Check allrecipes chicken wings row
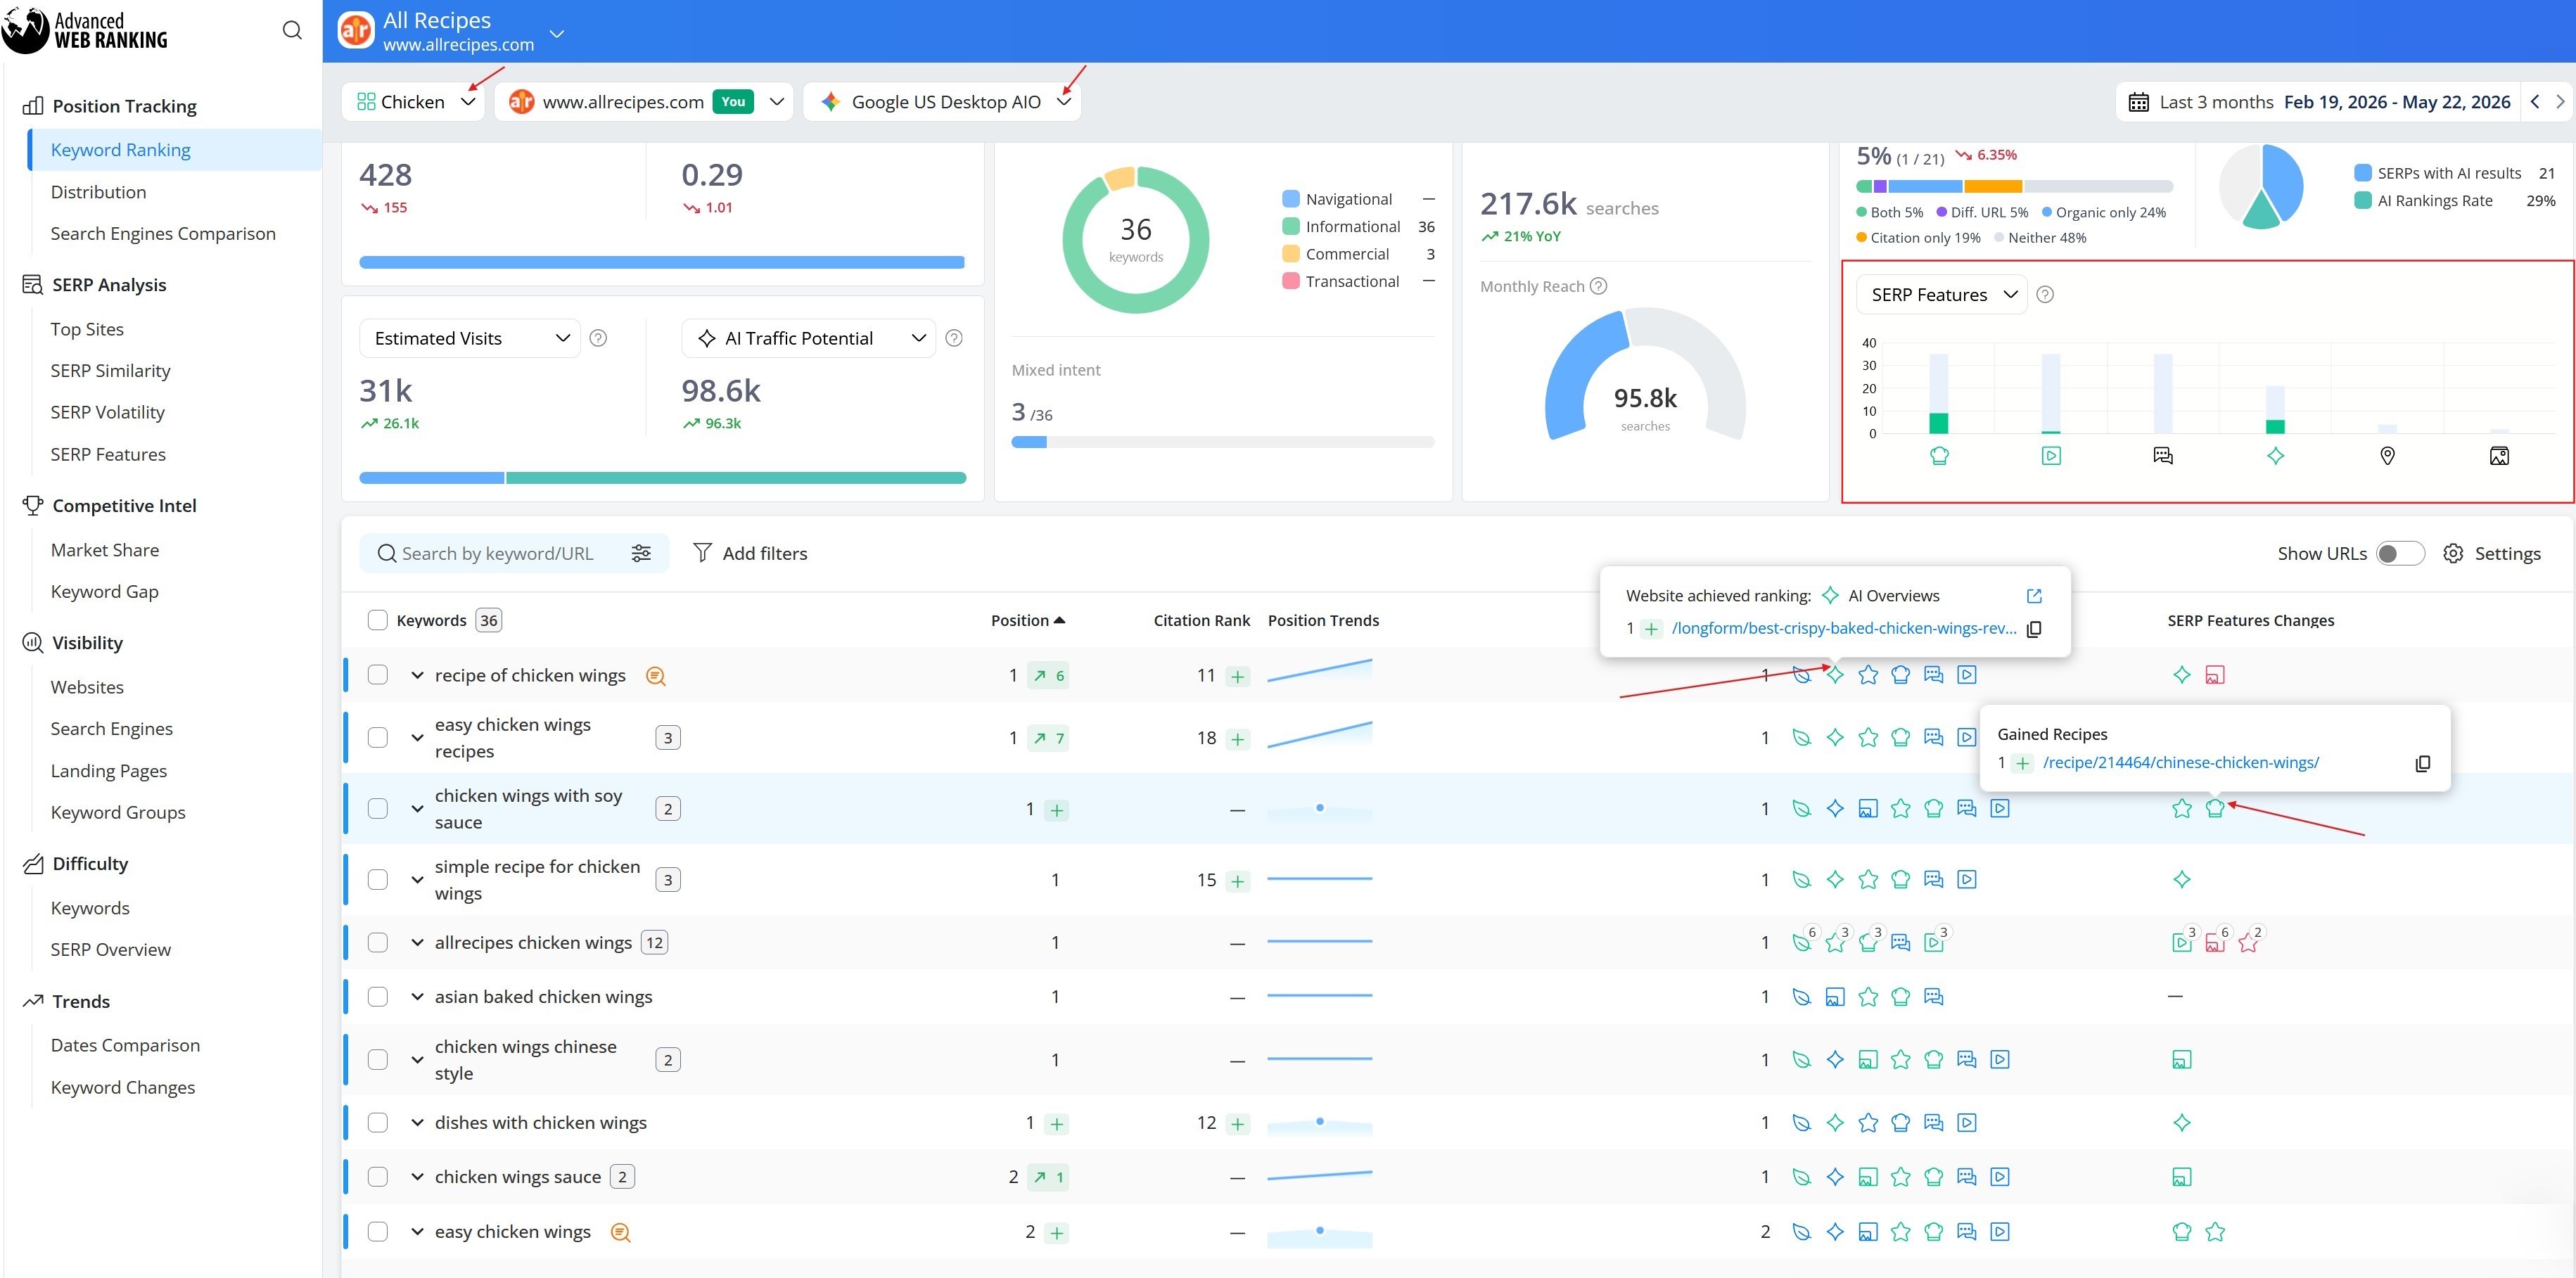This screenshot has width=2576, height=1278. [x=377, y=942]
